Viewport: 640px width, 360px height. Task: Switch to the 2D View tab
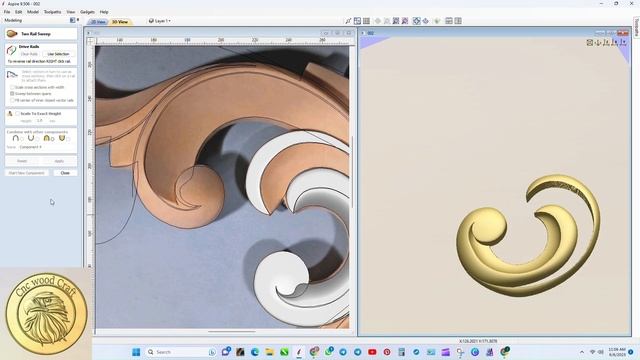pos(98,22)
